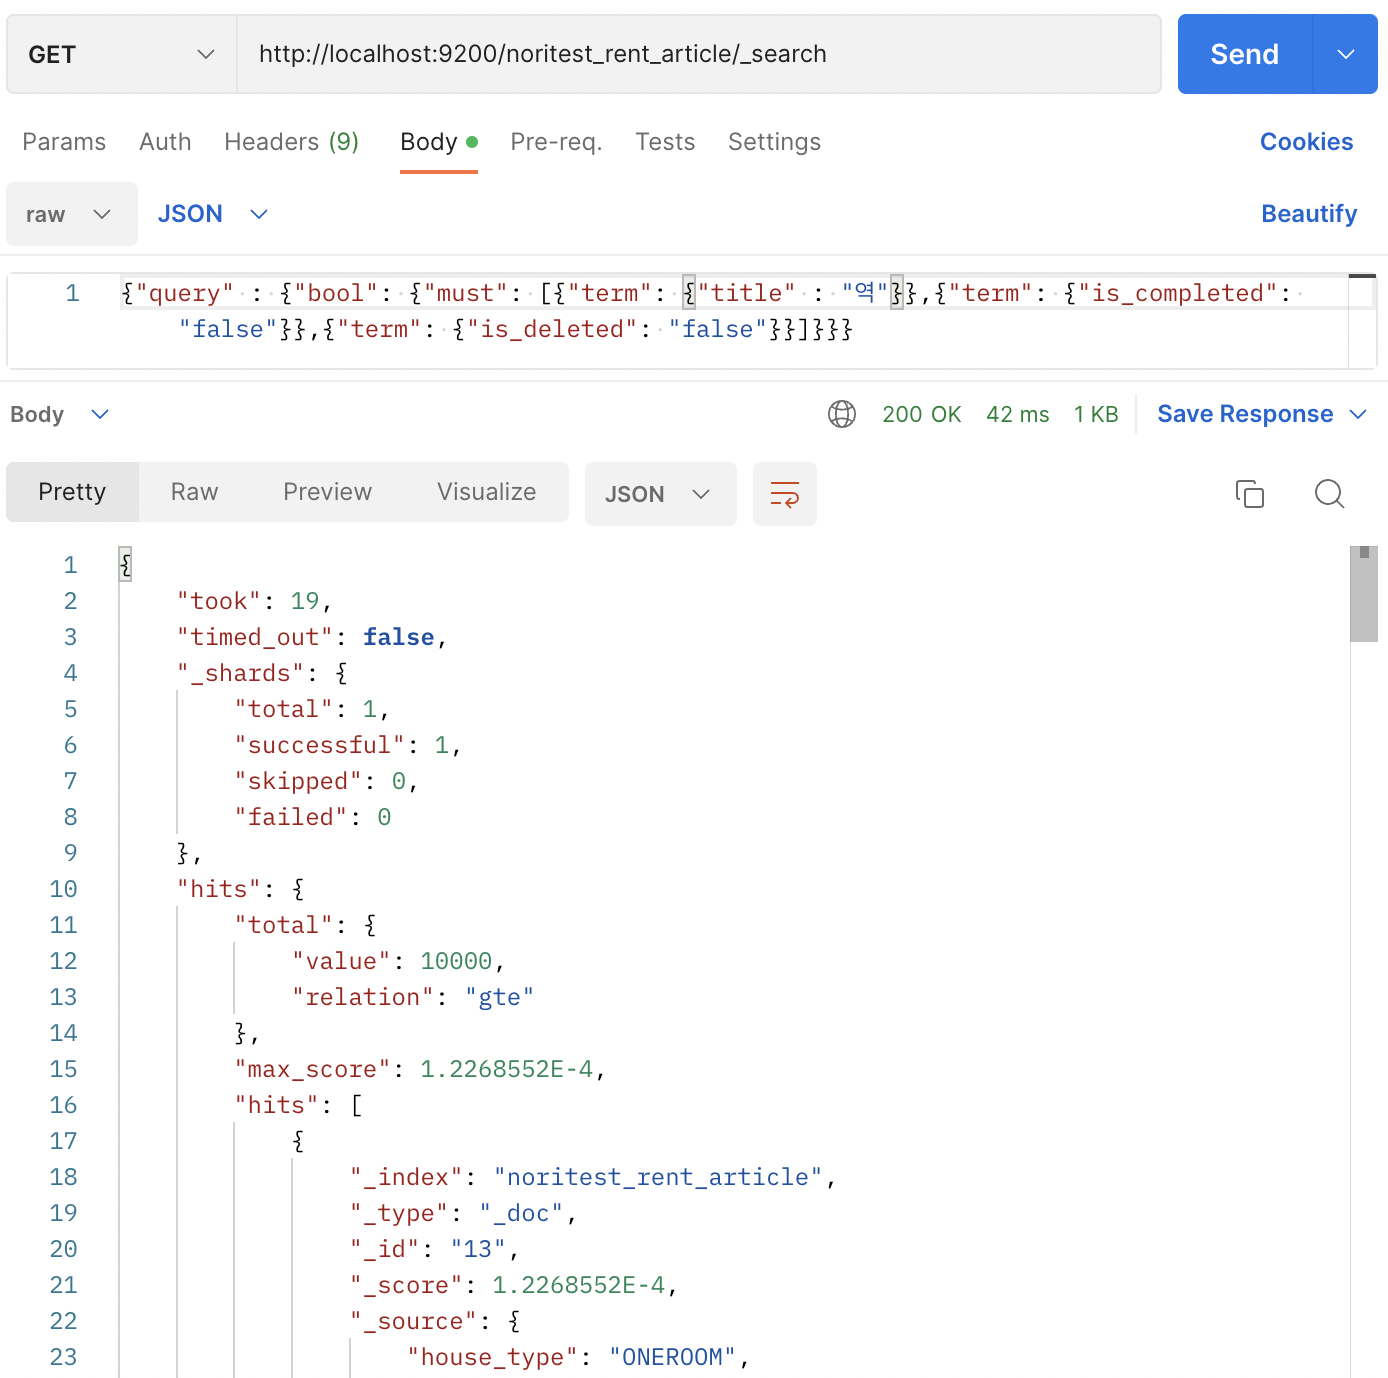This screenshot has width=1388, height=1378.
Task: Select the Pretty response view
Action: pyautogui.click(x=72, y=492)
